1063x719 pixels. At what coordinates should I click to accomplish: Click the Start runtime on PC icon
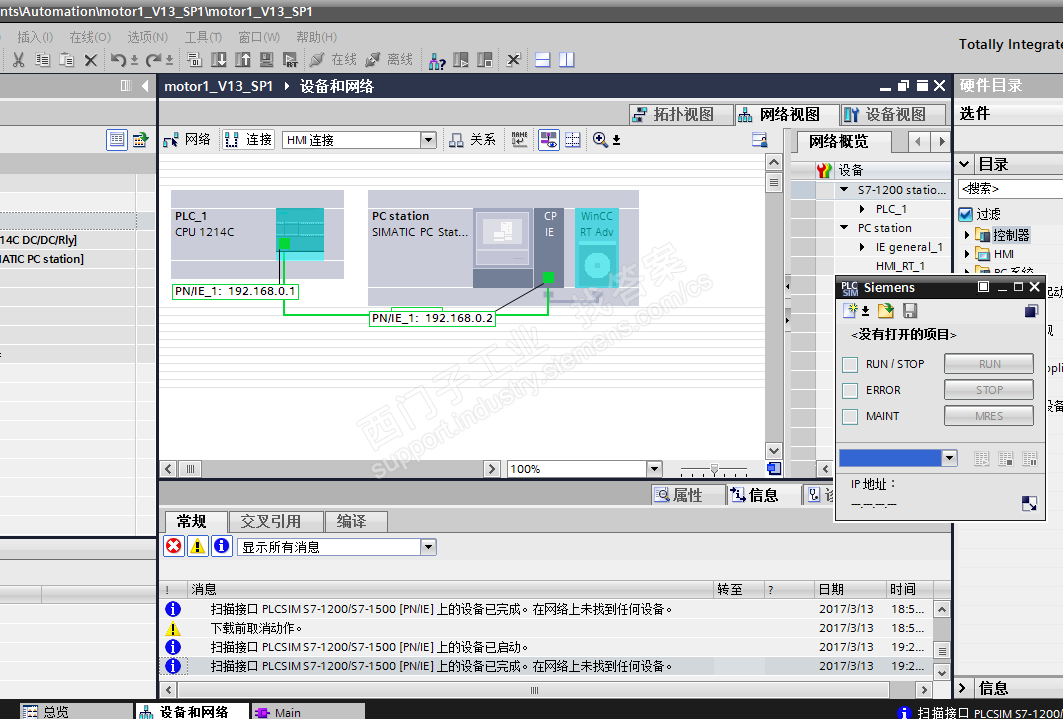point(290,60)
